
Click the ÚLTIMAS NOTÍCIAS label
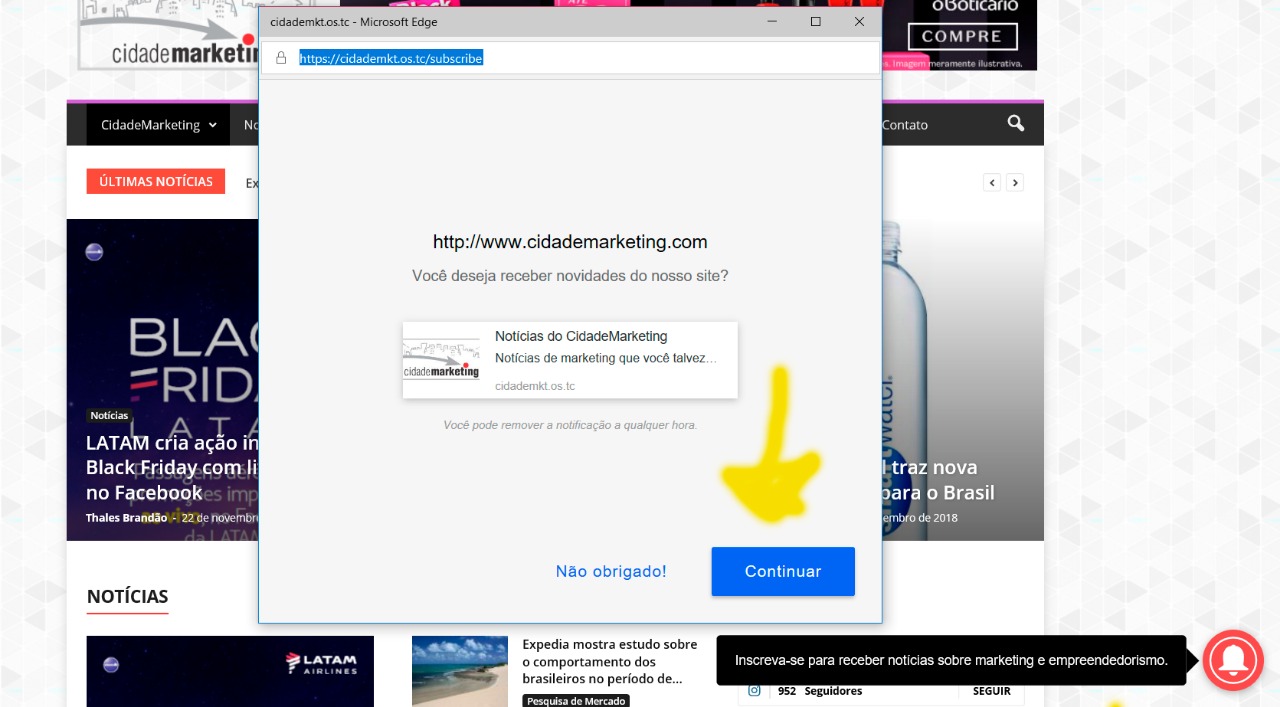[156, 181]
